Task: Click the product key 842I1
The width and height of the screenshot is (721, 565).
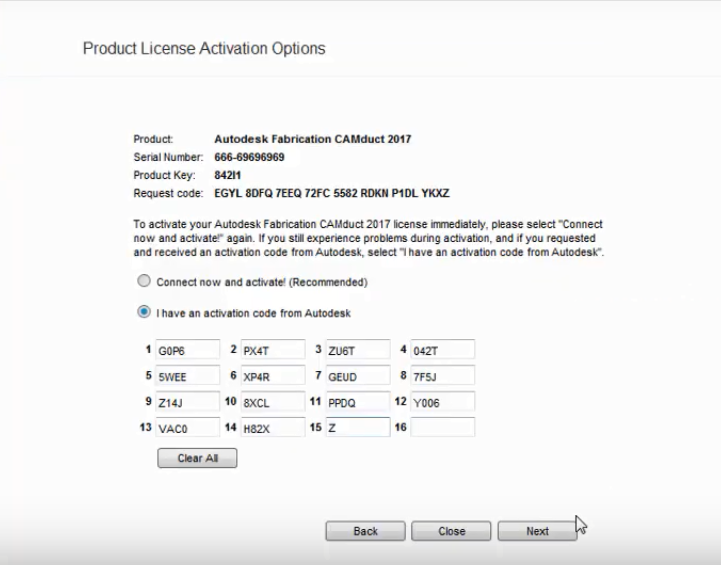Action: click(228, 175)
